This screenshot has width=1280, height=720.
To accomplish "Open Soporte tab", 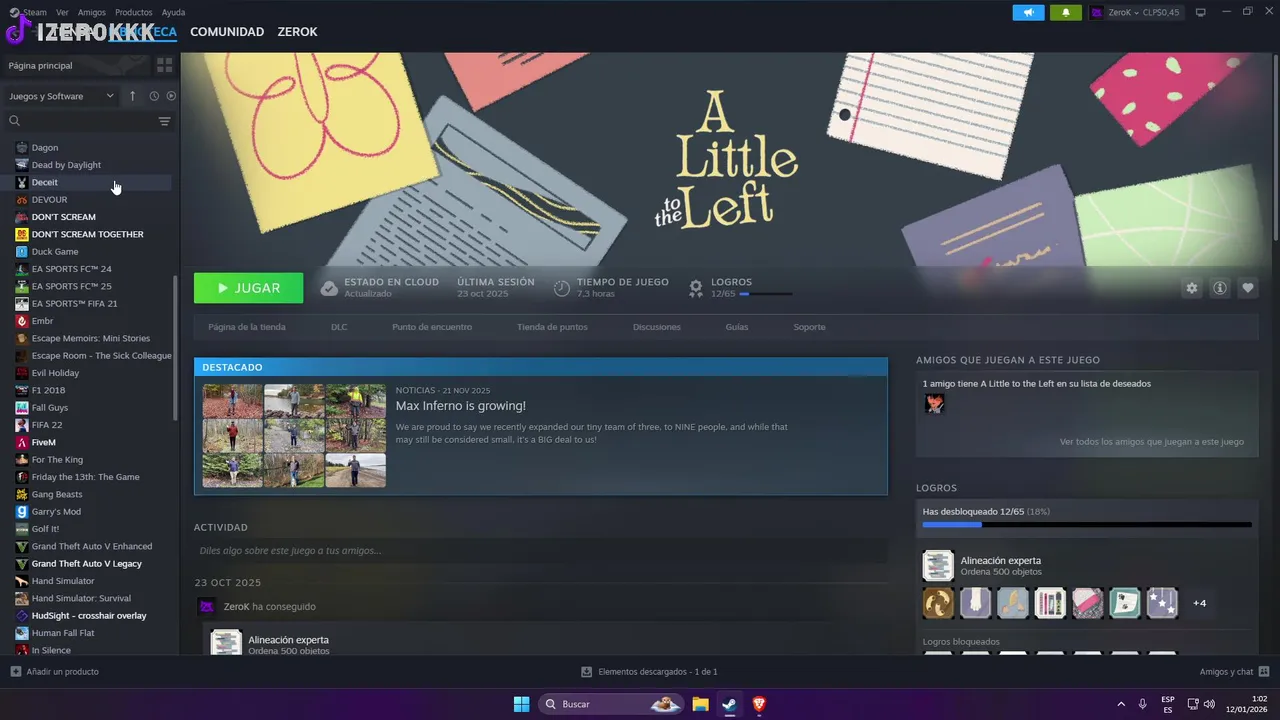I will (810, 327).
